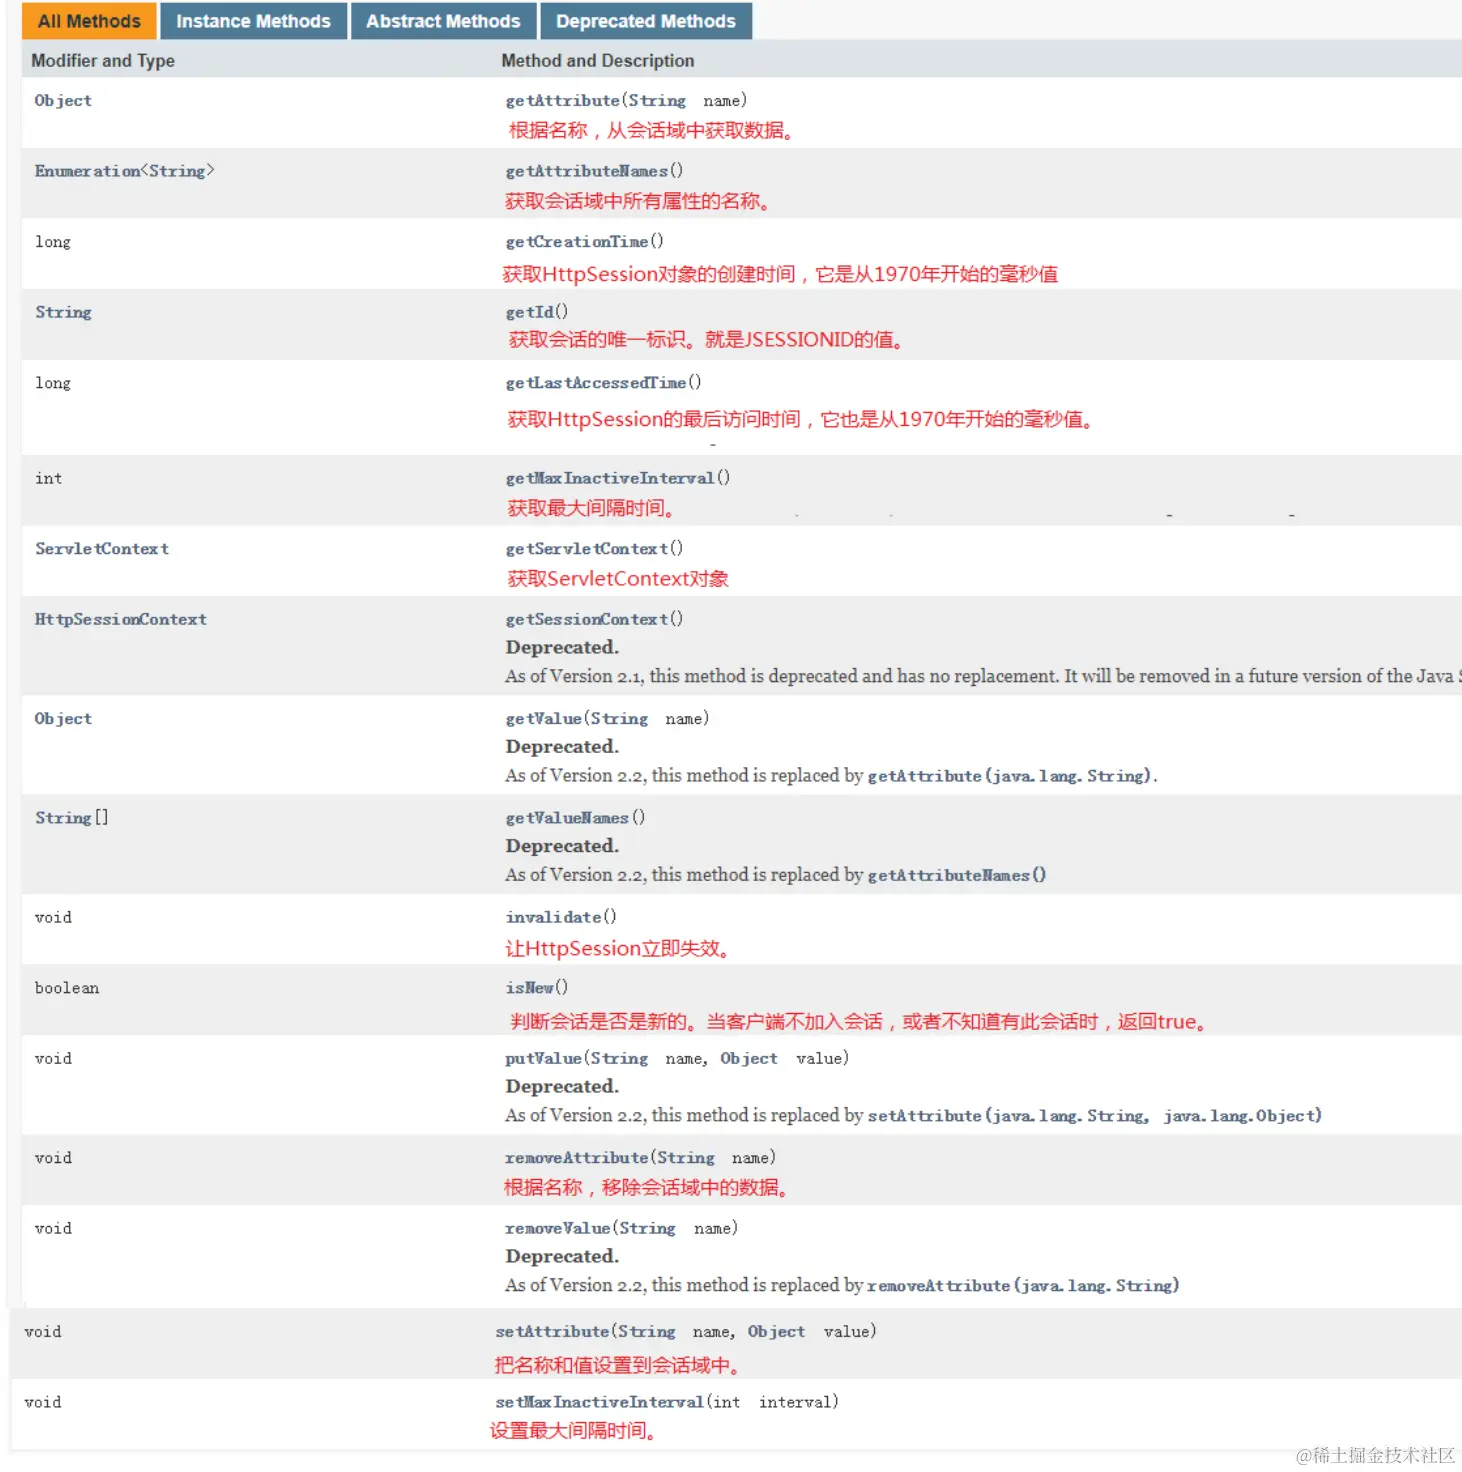Open Object parameter type in setAttribute signature
Image resolution: width=1462 pixels, height=1472 pixels.
pos(776,1331)
